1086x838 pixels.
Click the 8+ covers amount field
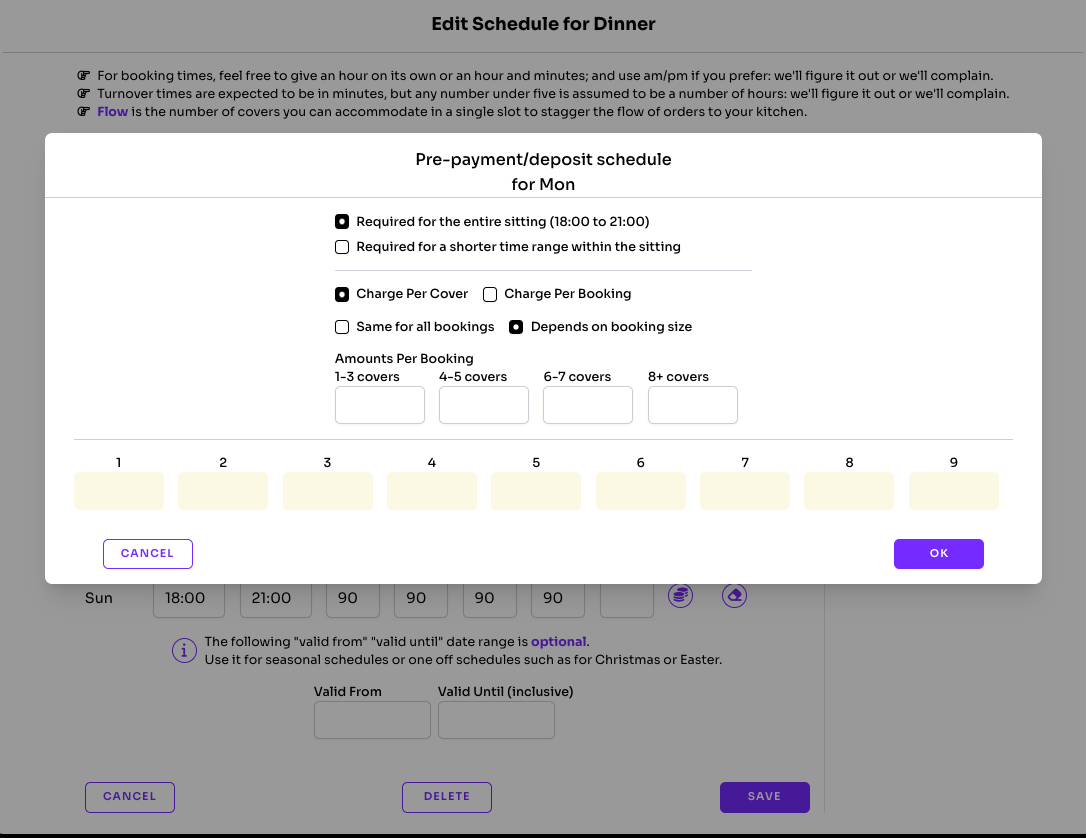pos(693,405)
